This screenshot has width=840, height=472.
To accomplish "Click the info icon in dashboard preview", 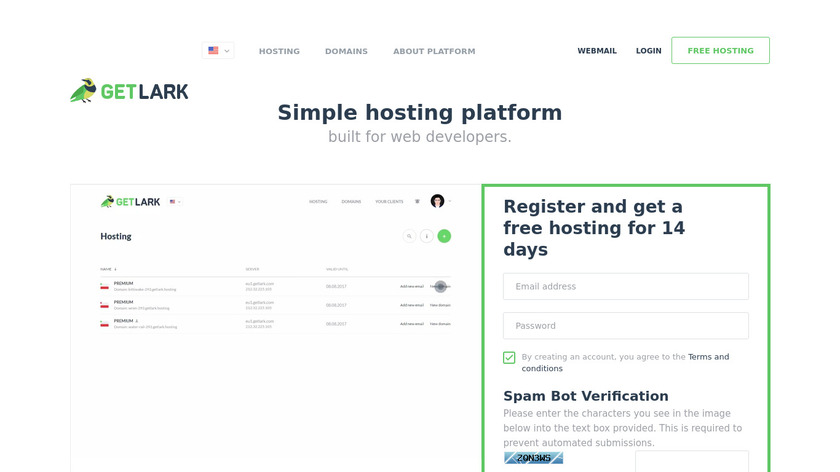I will point(426,236).
